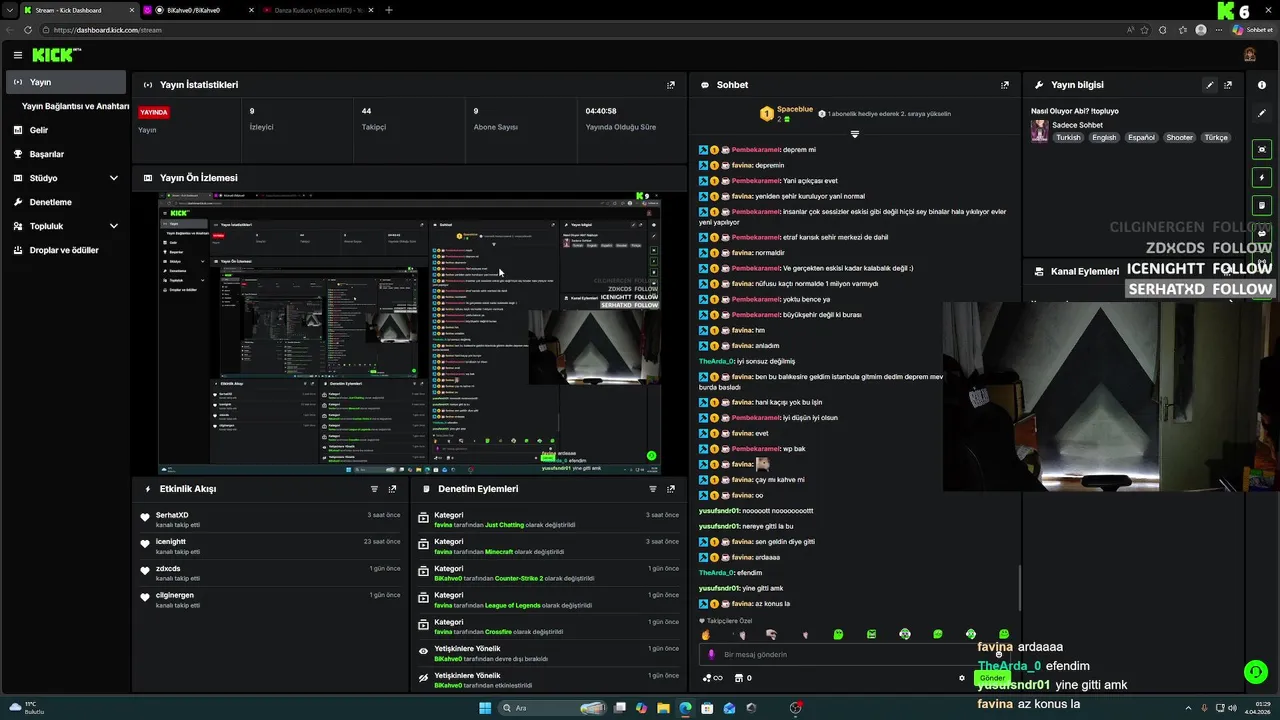Click the channel points icon in chat
The height and width of the screenshot is (720, 1280).
(x=712, y=678)
